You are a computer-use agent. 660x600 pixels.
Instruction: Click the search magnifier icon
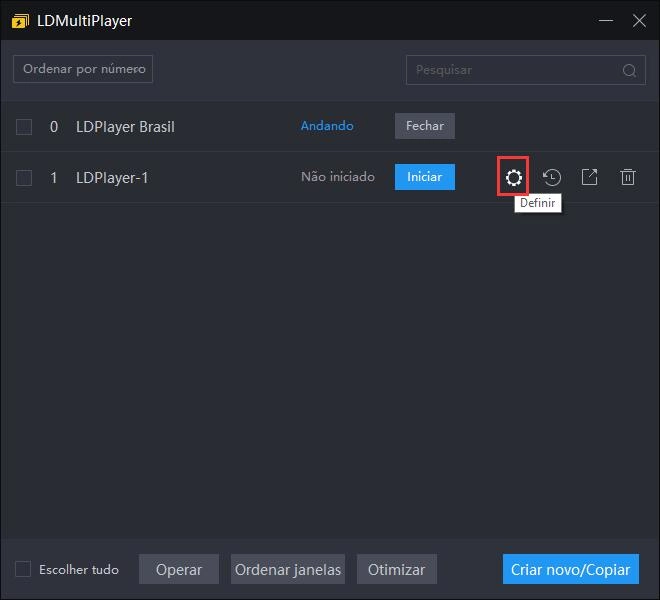629,70
